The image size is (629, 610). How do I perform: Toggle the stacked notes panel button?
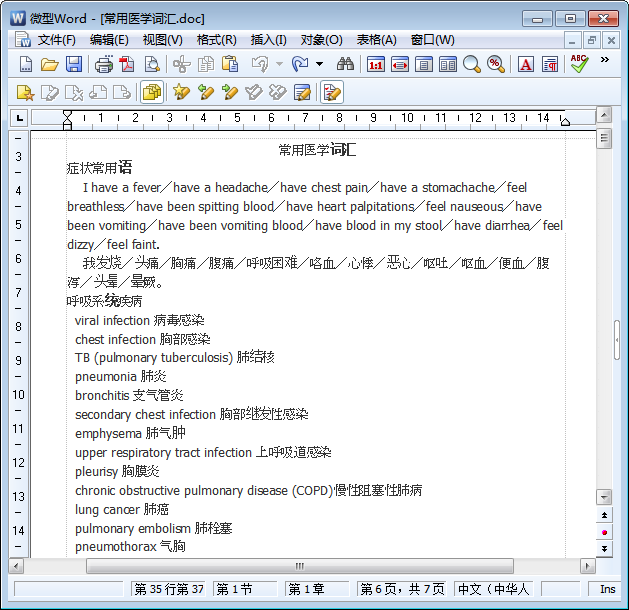(x=152, y=93)
